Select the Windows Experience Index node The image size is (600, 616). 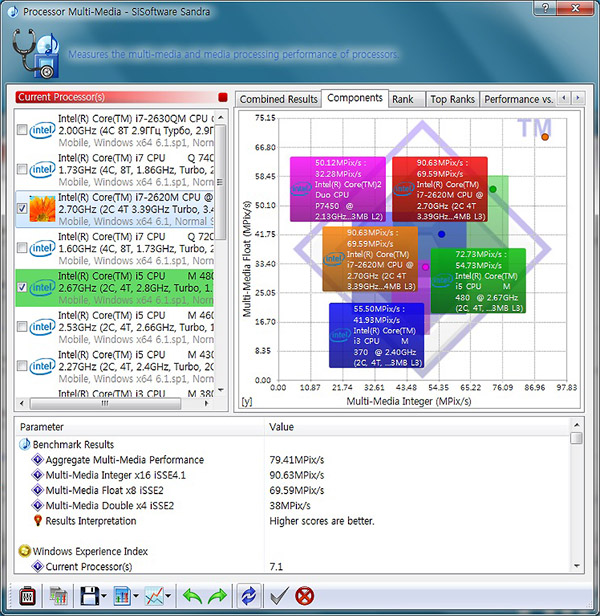pos(90,551)
